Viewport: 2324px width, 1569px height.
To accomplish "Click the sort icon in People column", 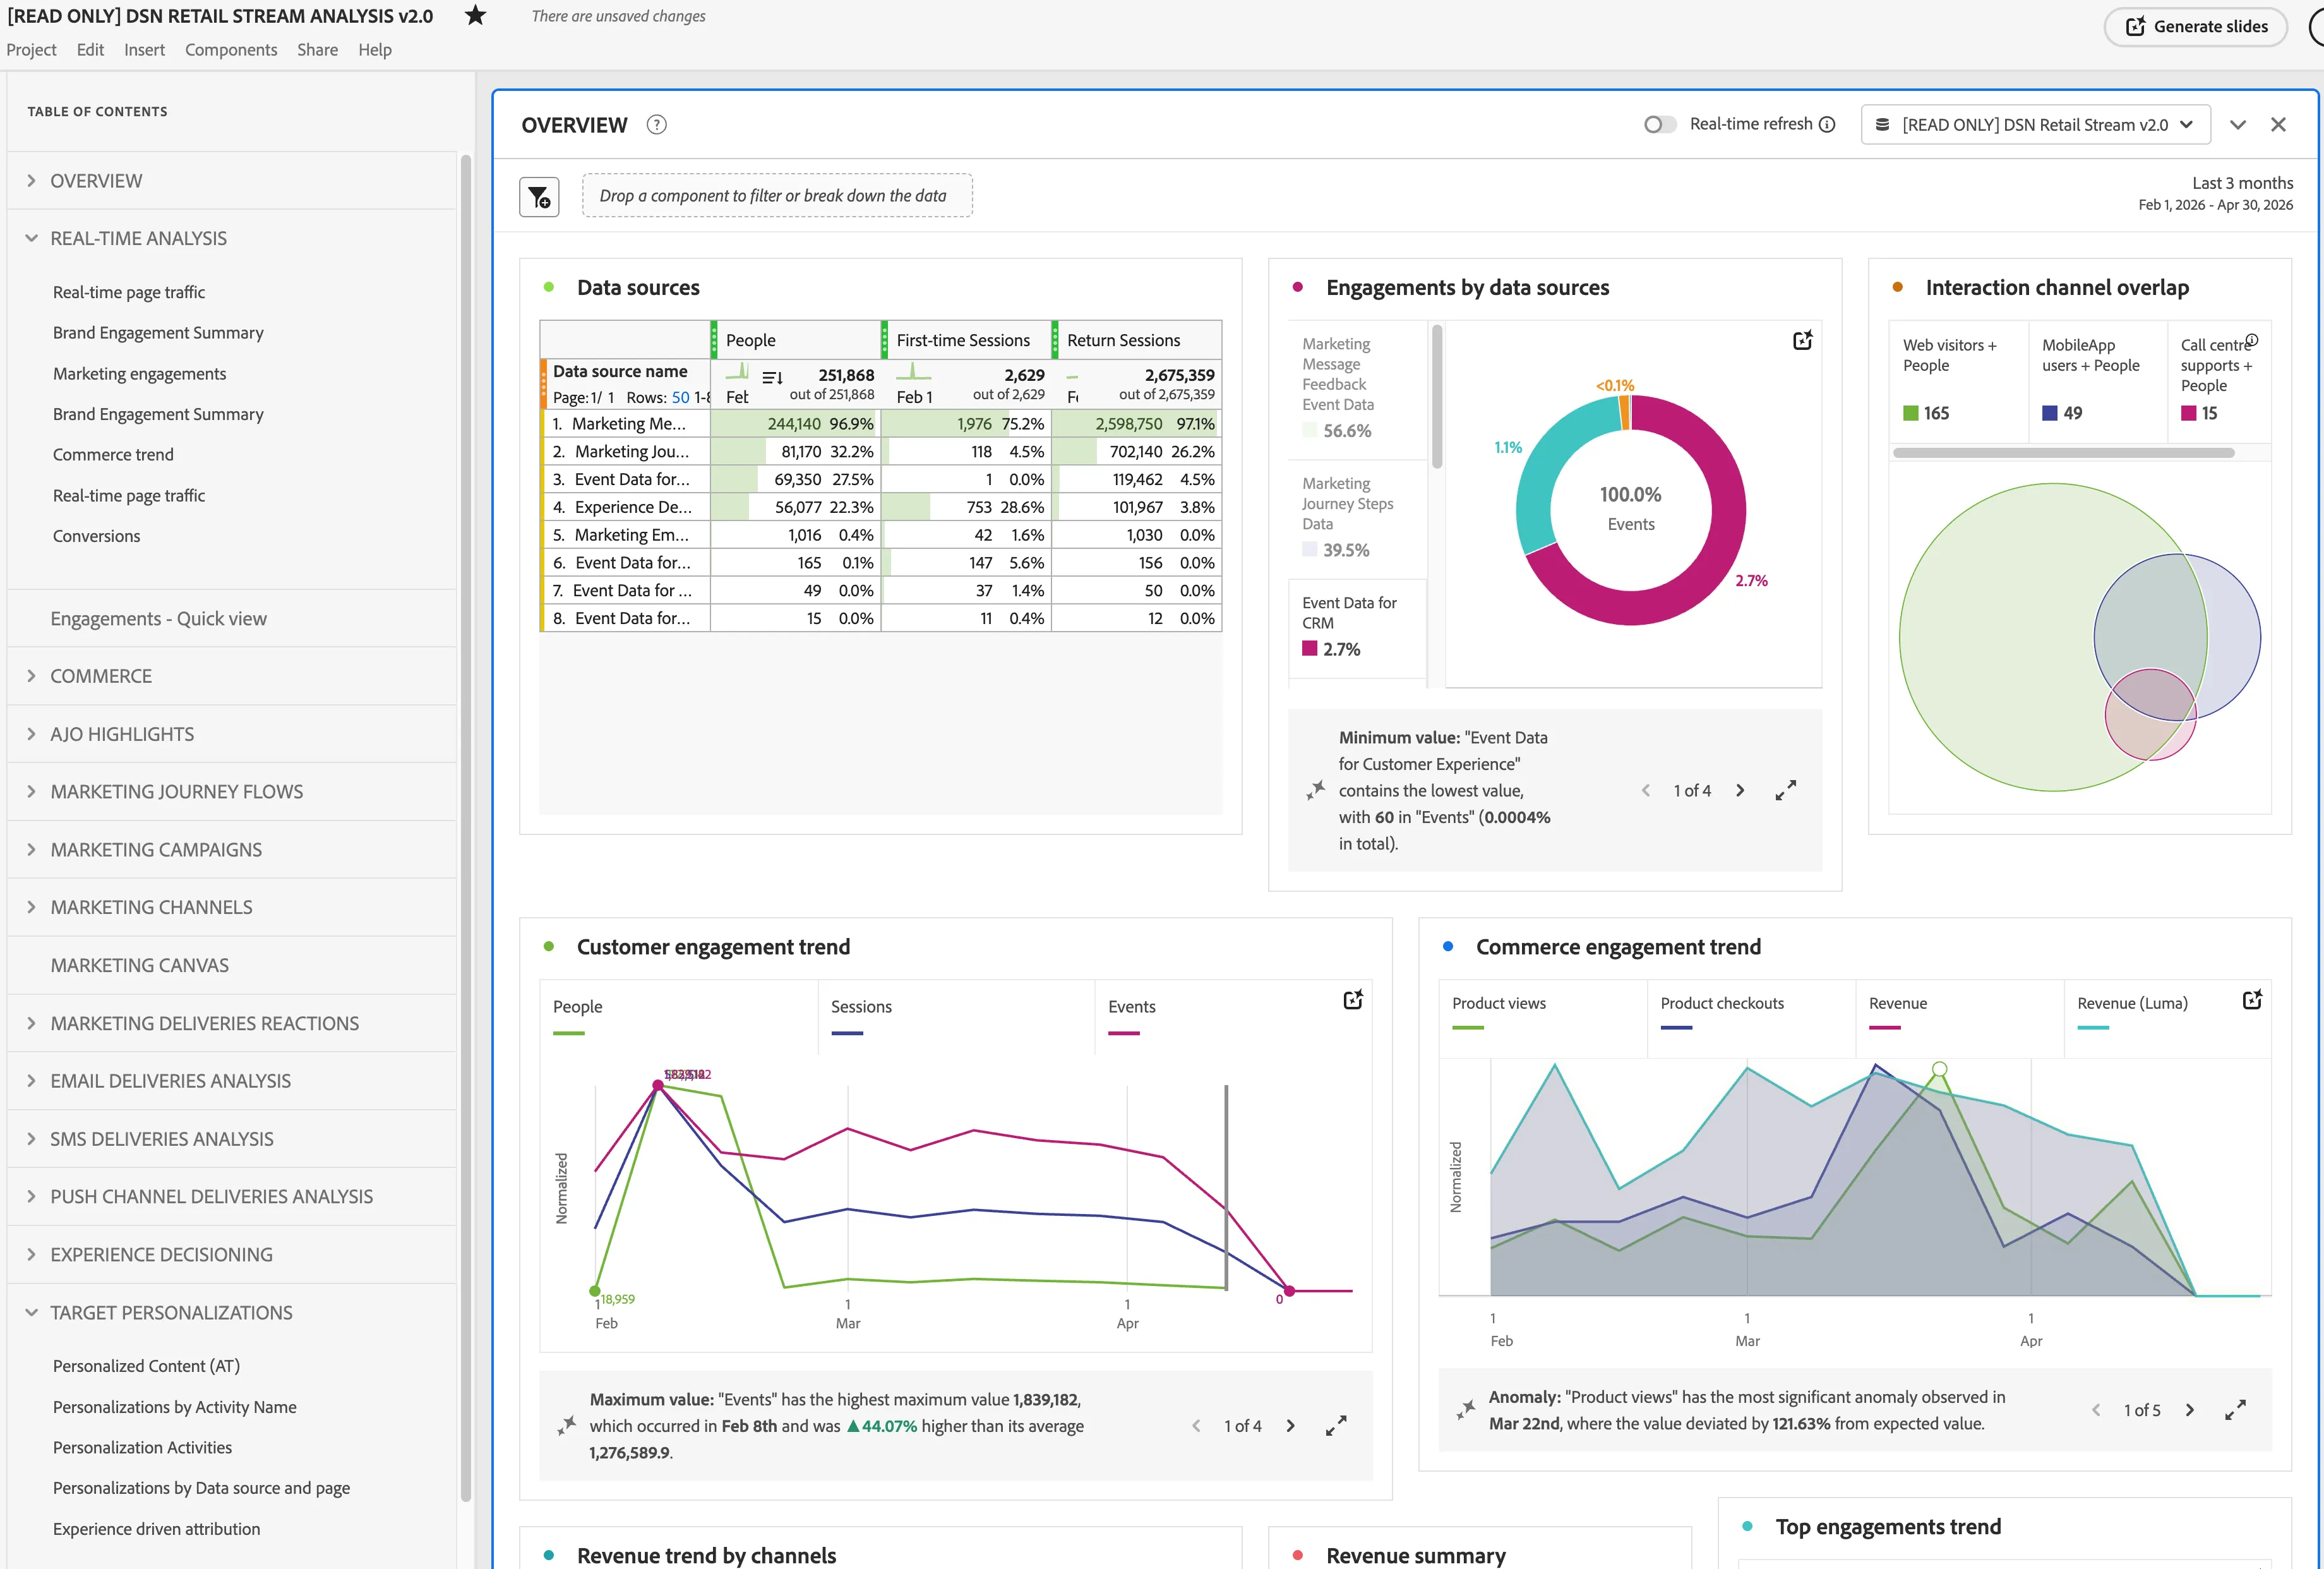I will point(772,378).
